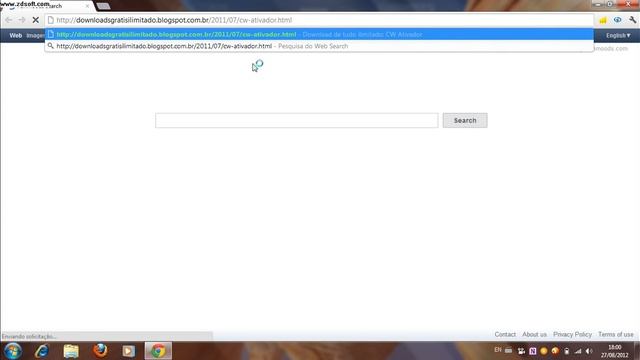This screenshot has height=360, width=640.
Task: Open Windows Explorer folder from the taskbar
Action: pyautogui.click(x=71, y=351)
